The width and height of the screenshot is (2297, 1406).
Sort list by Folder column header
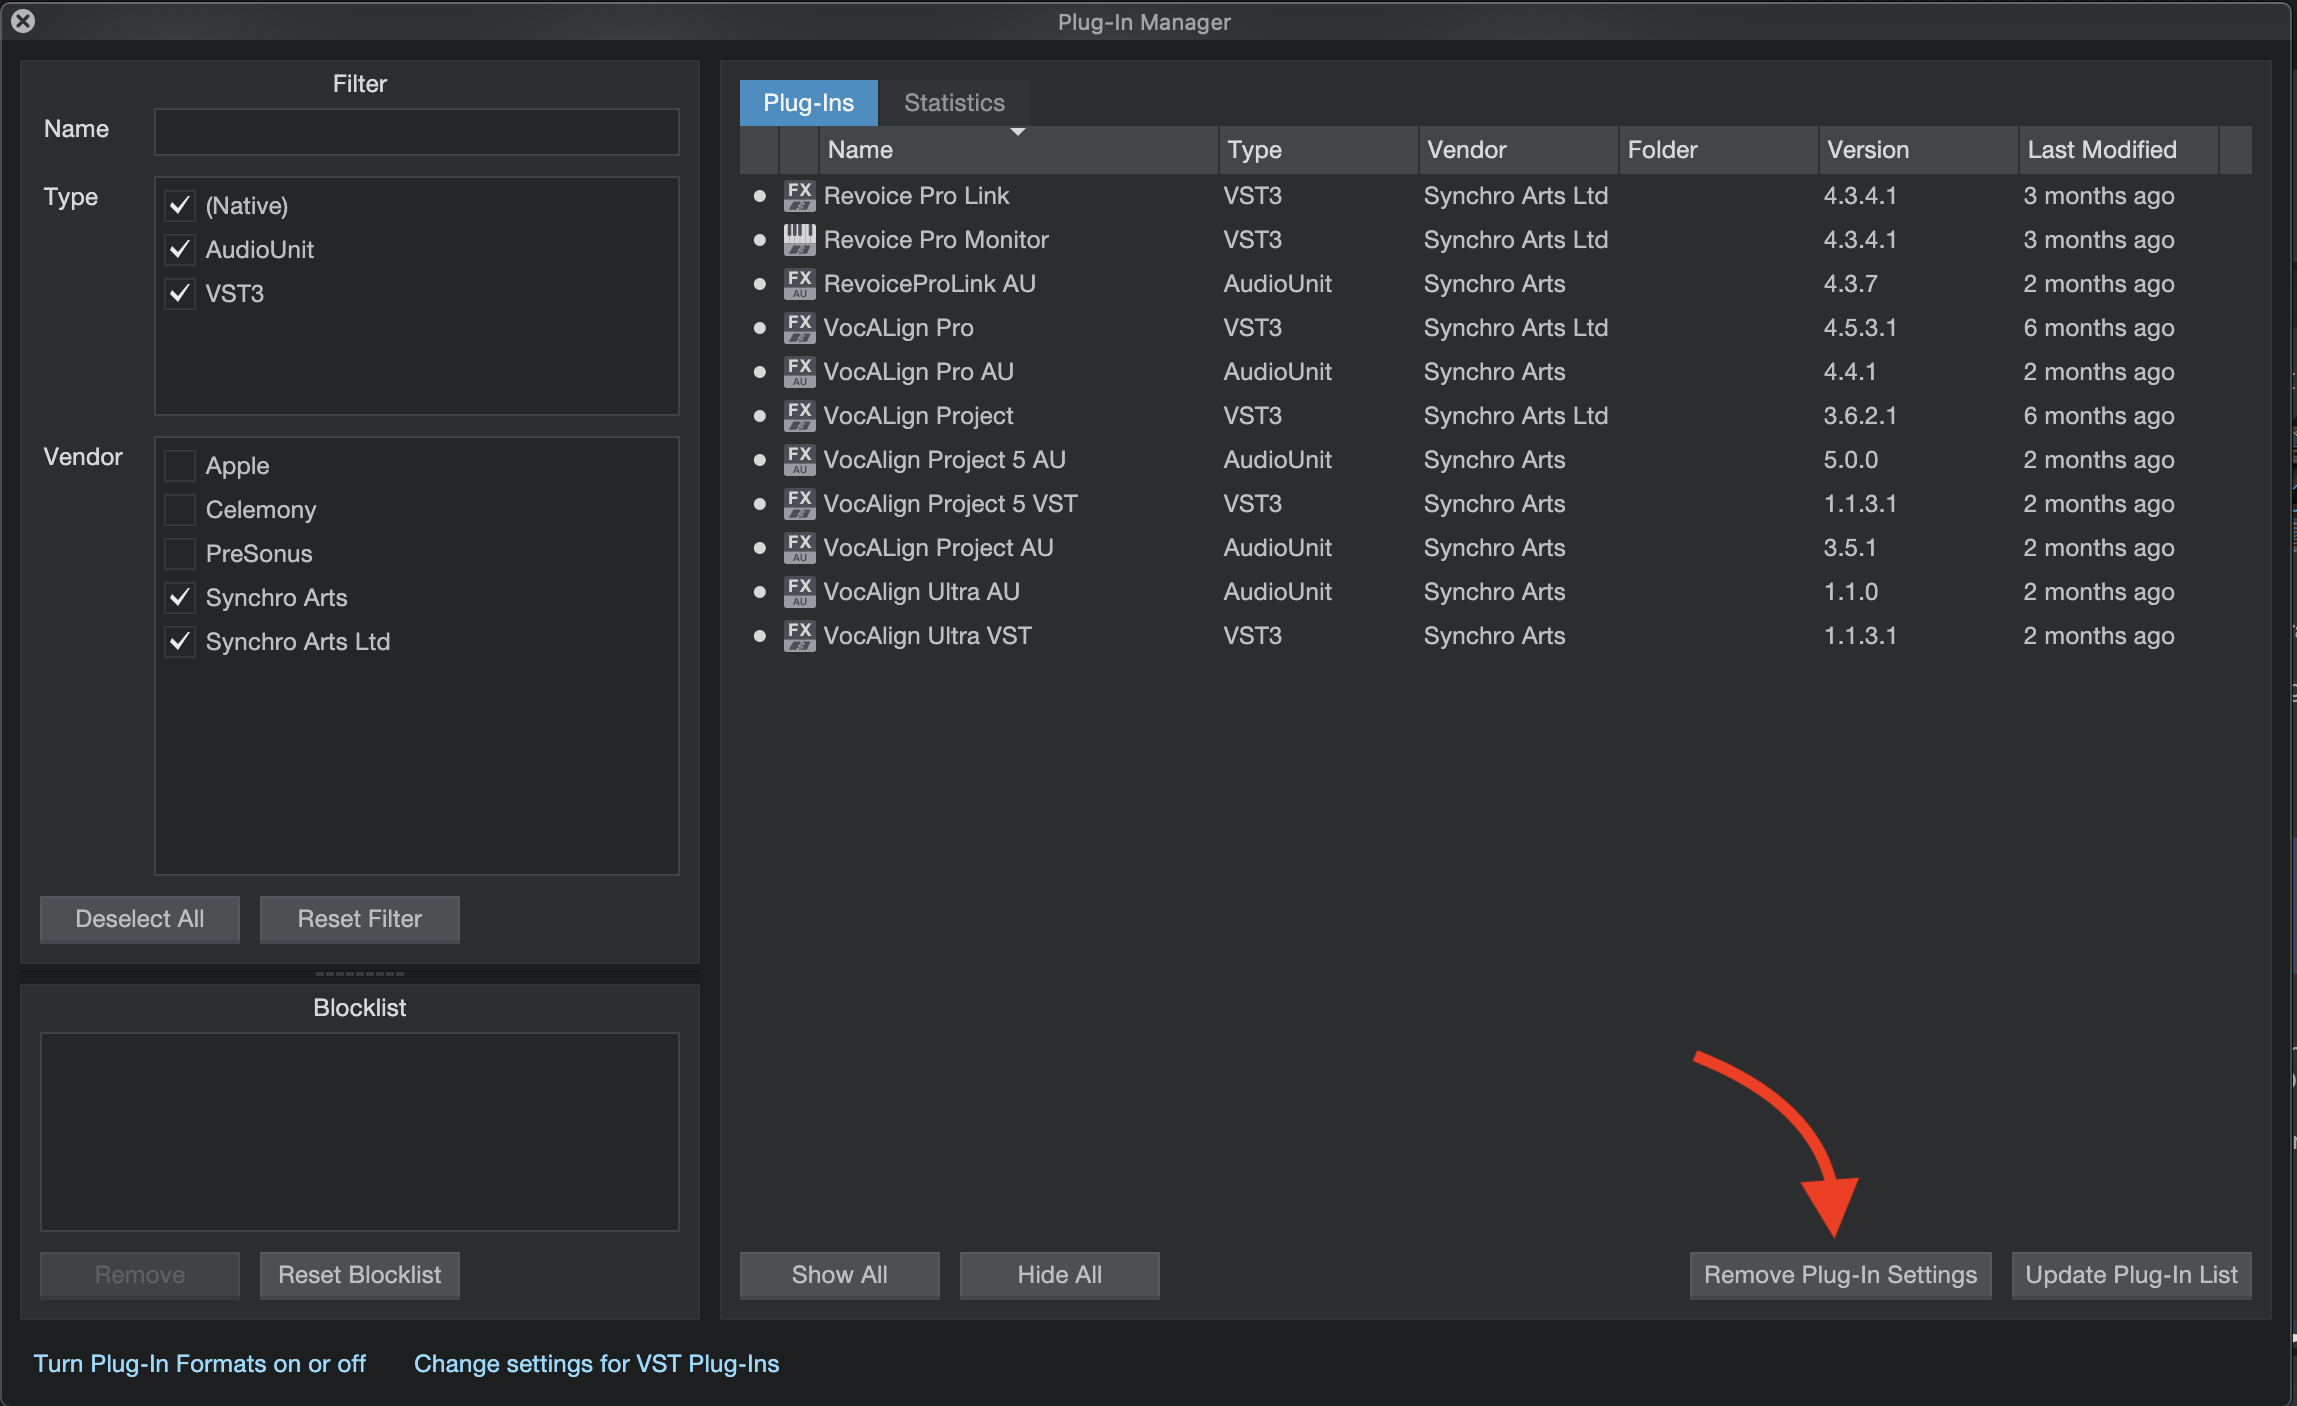(1718, 150)
